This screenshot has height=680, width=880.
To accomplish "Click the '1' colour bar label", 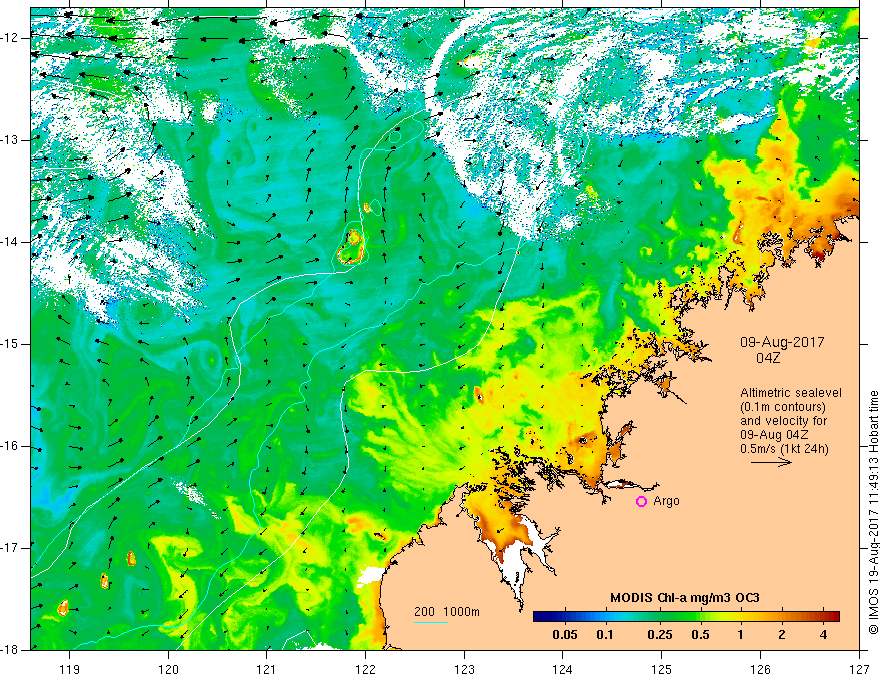I will [741, 635].
